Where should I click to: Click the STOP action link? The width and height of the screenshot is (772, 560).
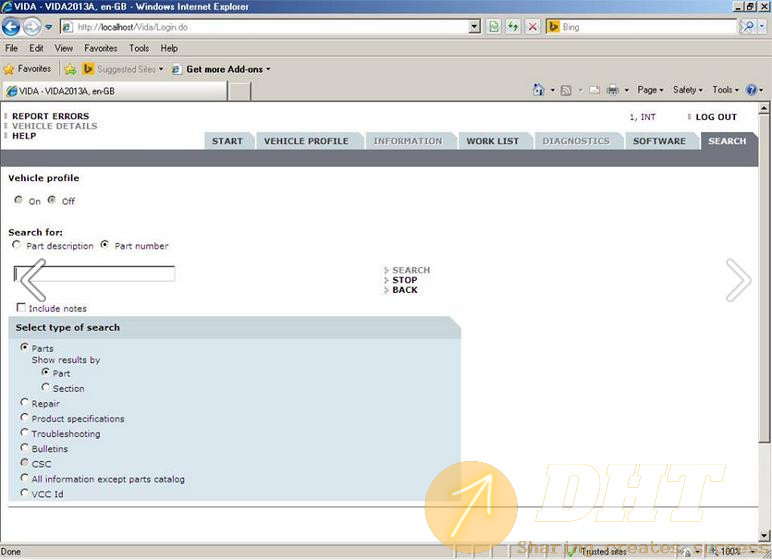[405, 280]
